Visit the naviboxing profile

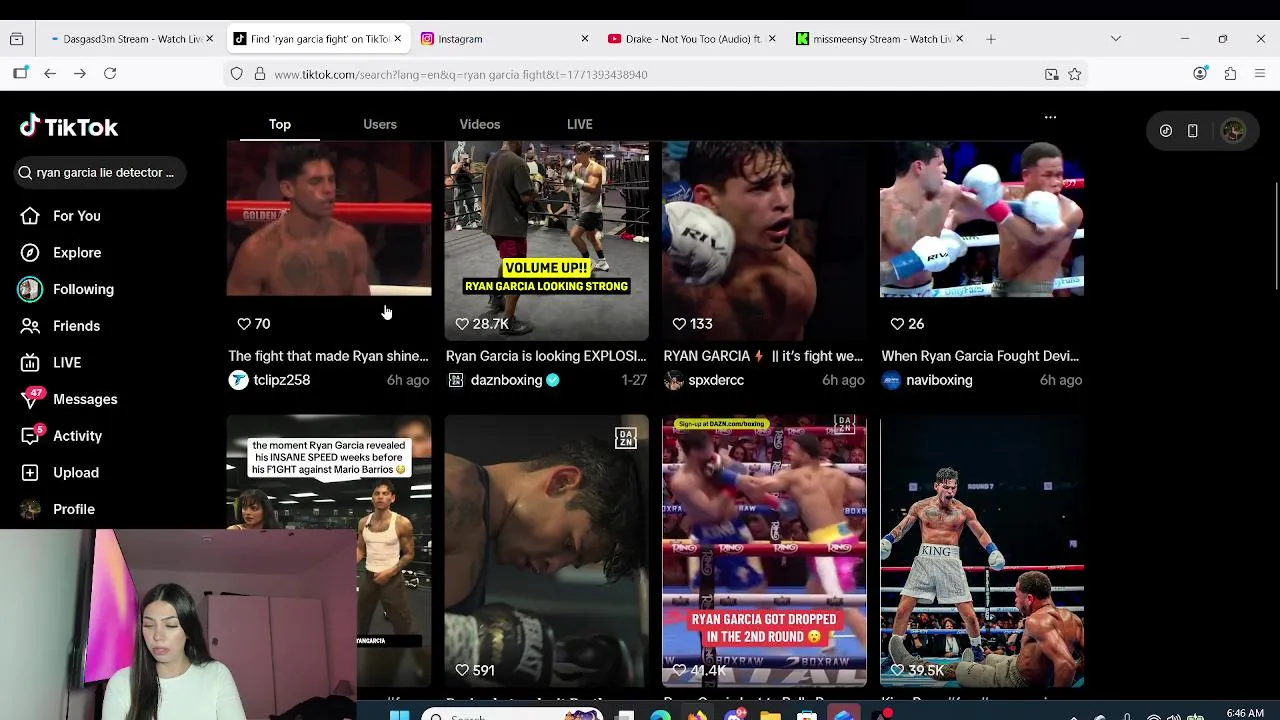pos(939,380)
